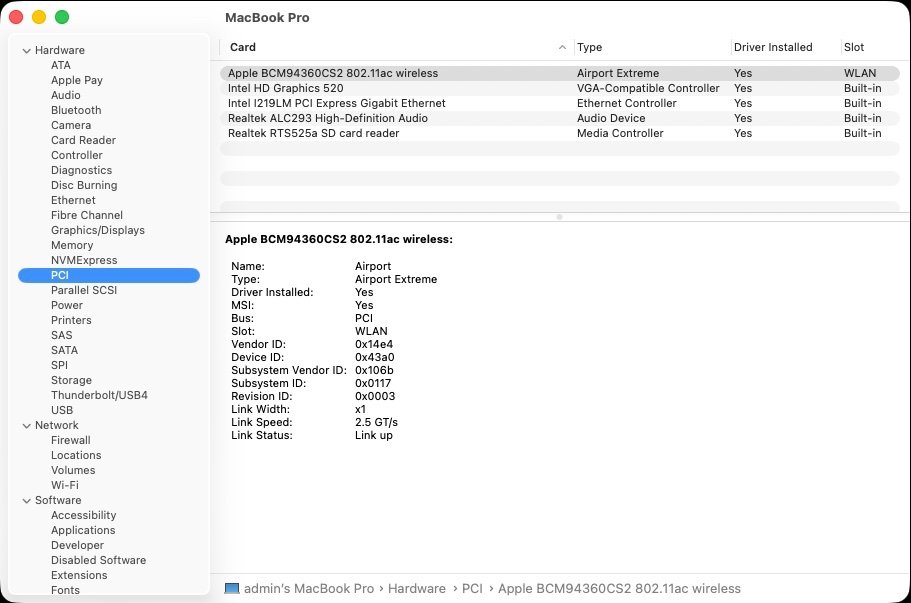Click admin's MacBook Pro in the path bar
The width and height of the screenshot is (911, 603).
309,588
